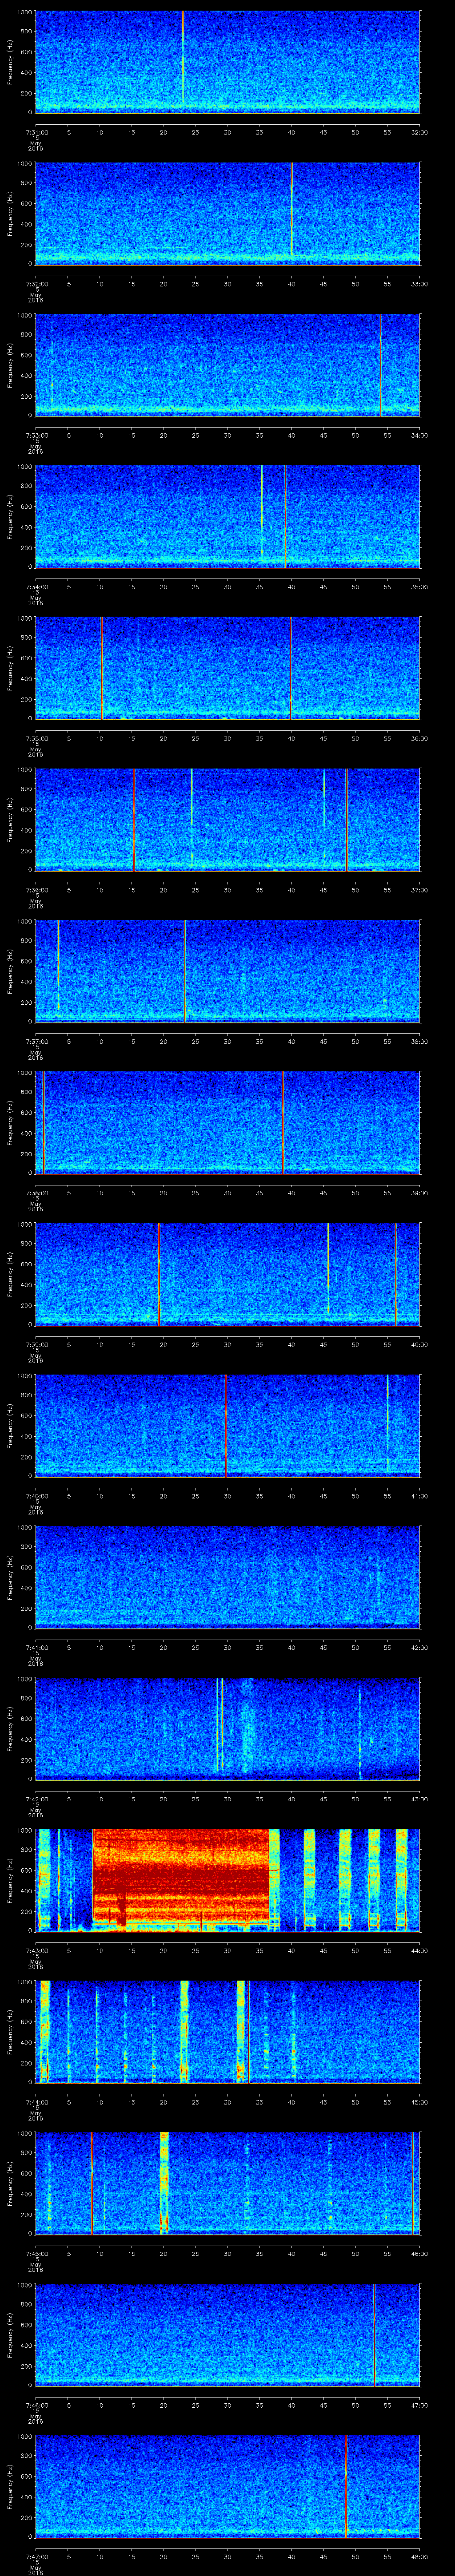Screen dimensions: 455x2576
Task: Click the 32:00 end time label
Action: click(419, 131)
